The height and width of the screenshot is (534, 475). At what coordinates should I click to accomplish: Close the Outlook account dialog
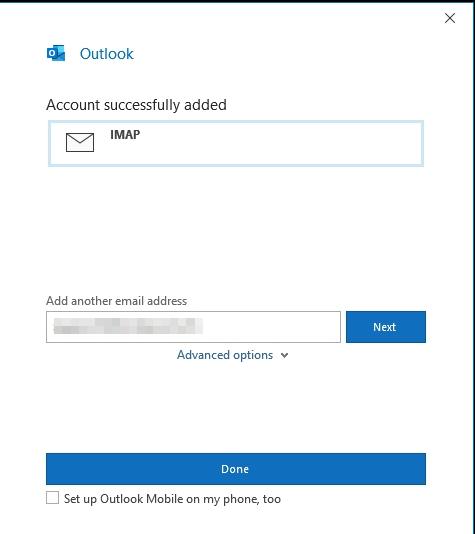pos(450,18)
